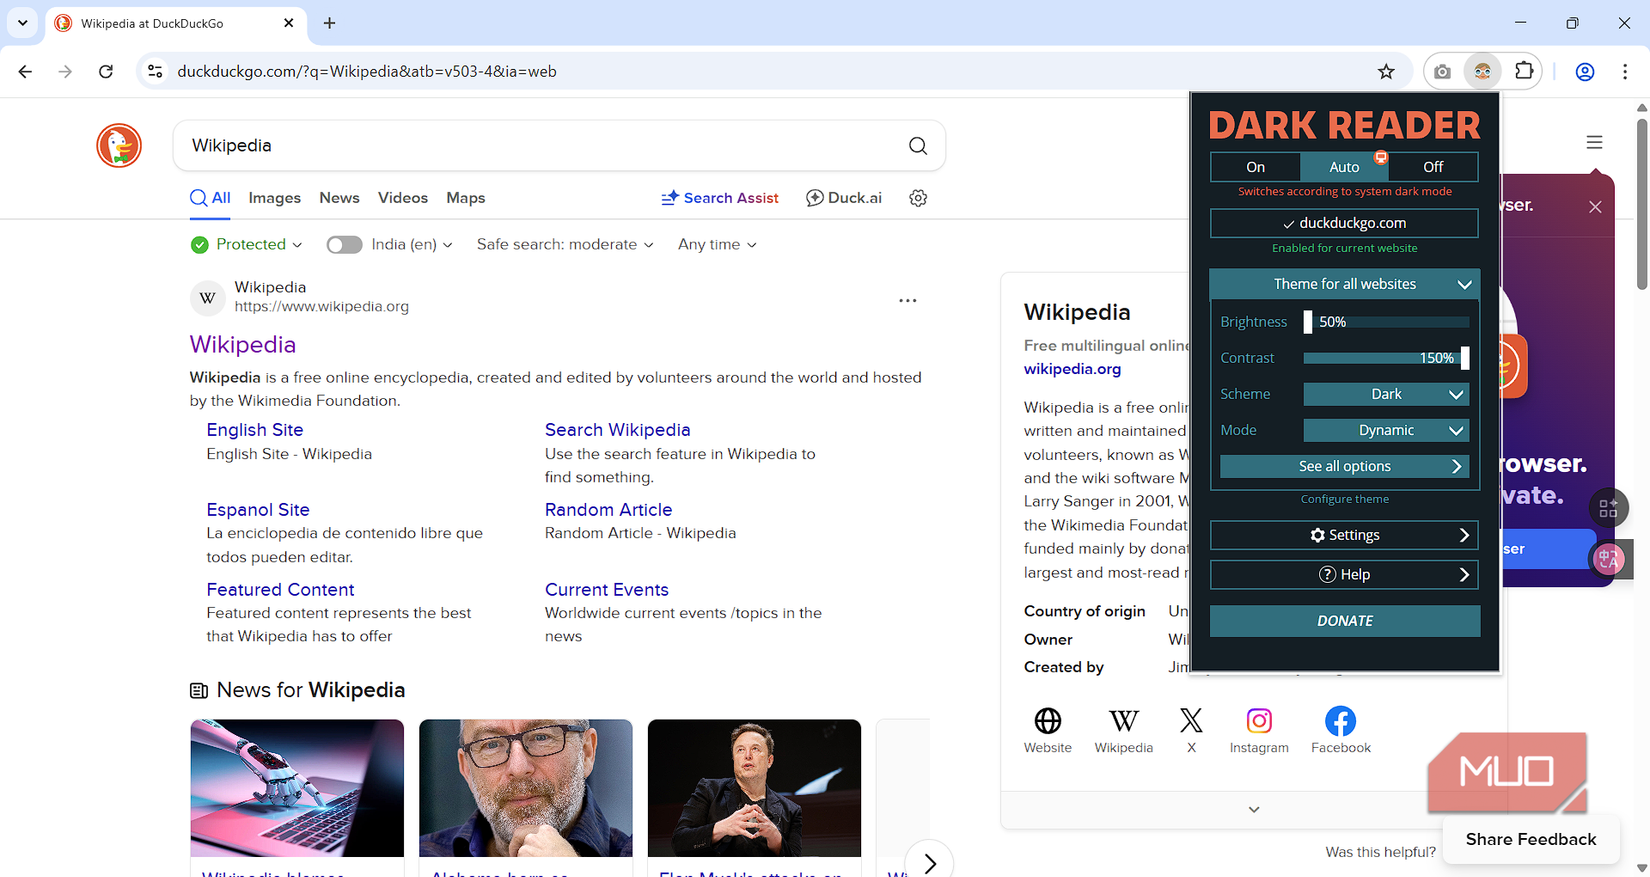Open the Elon Musk news thumbnail
Viewport: 1650px width, 877px height.
754,788
